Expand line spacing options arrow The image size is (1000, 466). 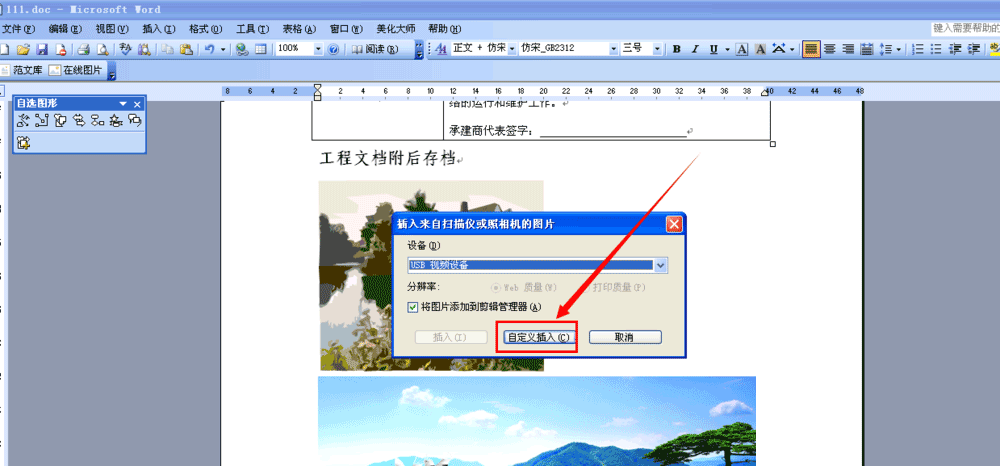[x=899, y=49]
